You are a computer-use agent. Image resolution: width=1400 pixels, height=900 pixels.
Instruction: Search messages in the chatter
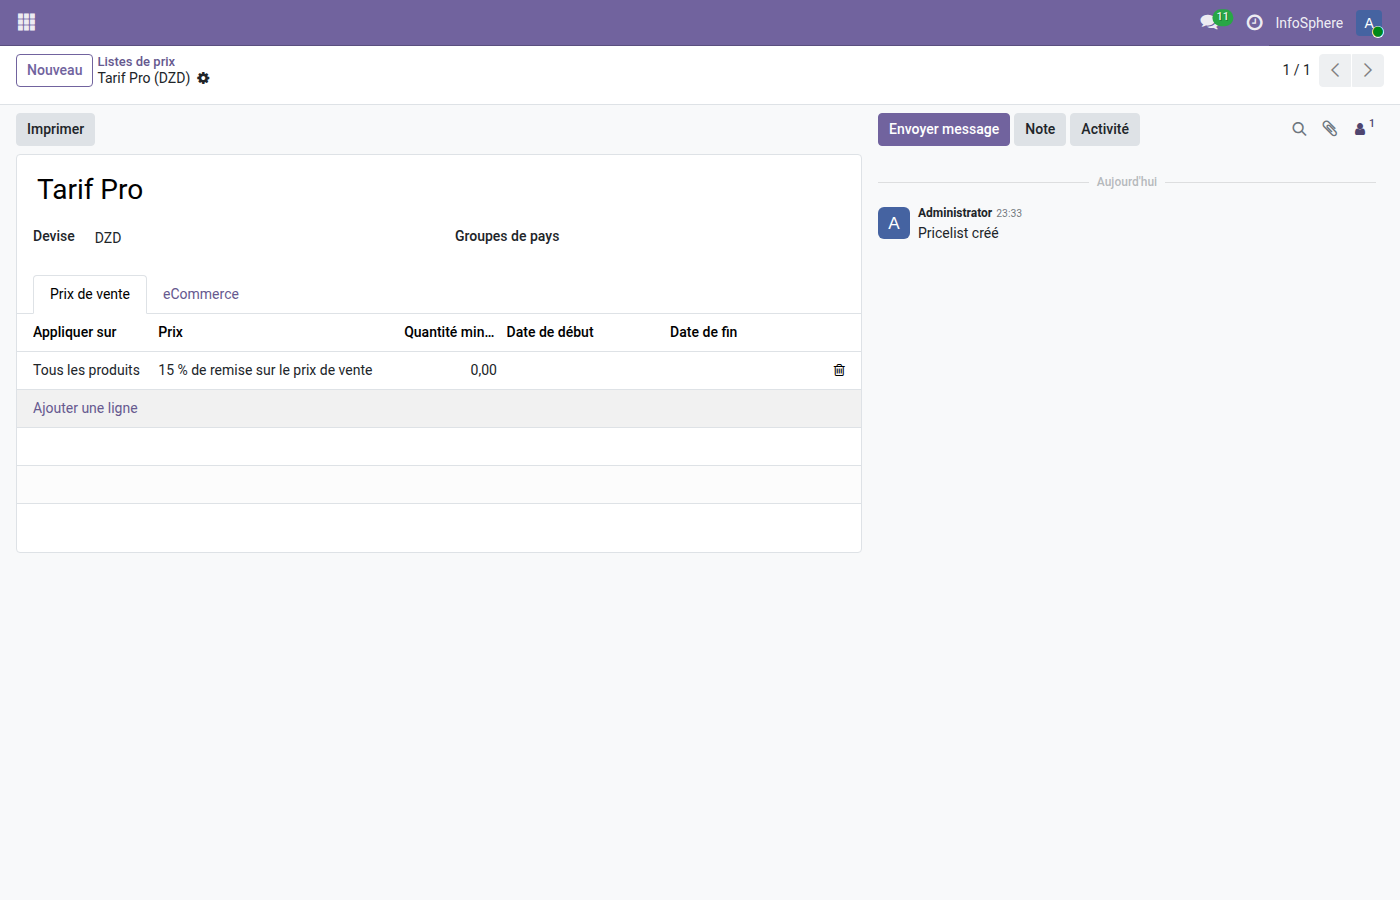tap(1299, 129)
